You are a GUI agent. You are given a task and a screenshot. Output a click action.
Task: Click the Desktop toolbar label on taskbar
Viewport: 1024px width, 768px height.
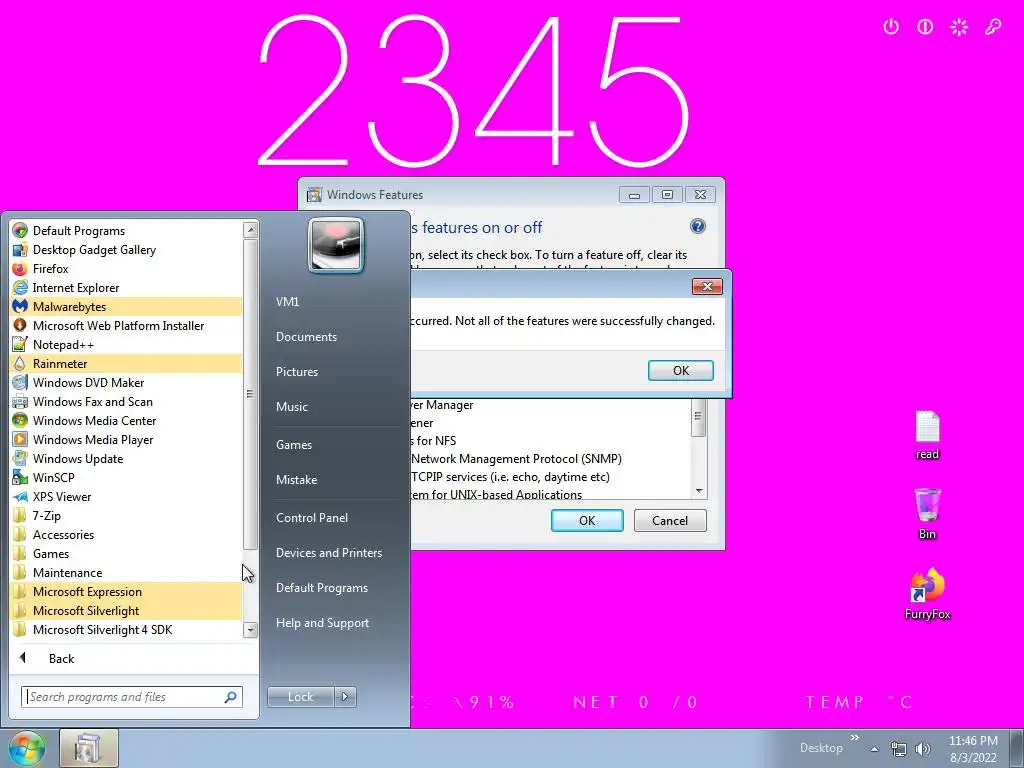point(821,748)
